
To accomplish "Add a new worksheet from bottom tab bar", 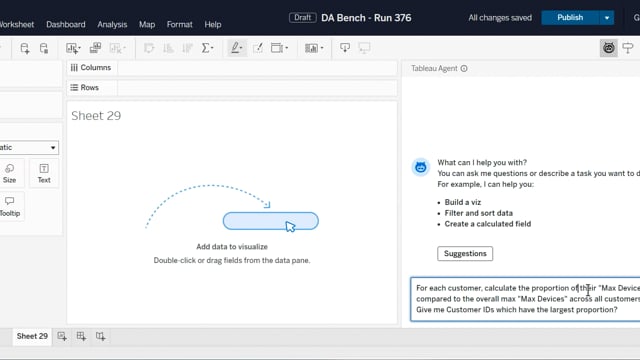I will 62,336.
